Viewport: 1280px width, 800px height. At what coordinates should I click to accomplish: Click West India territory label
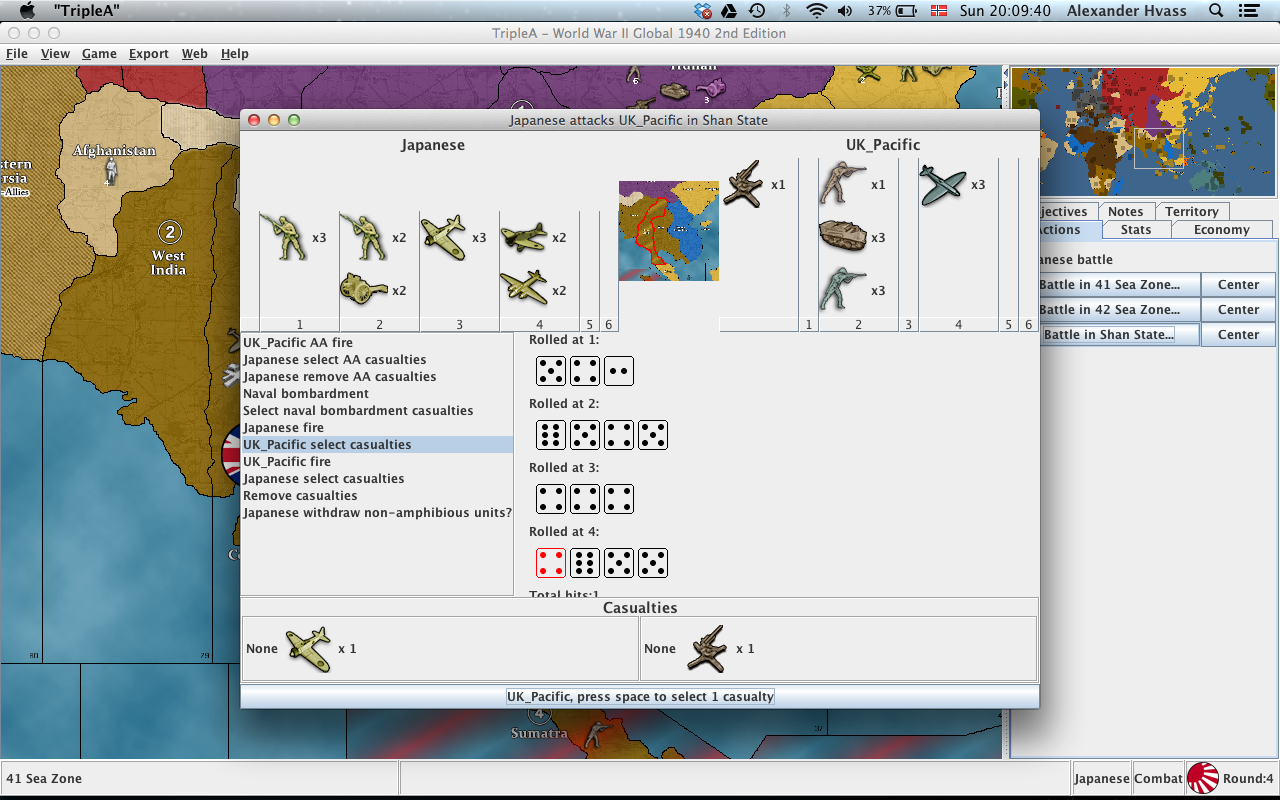point(168,262)
